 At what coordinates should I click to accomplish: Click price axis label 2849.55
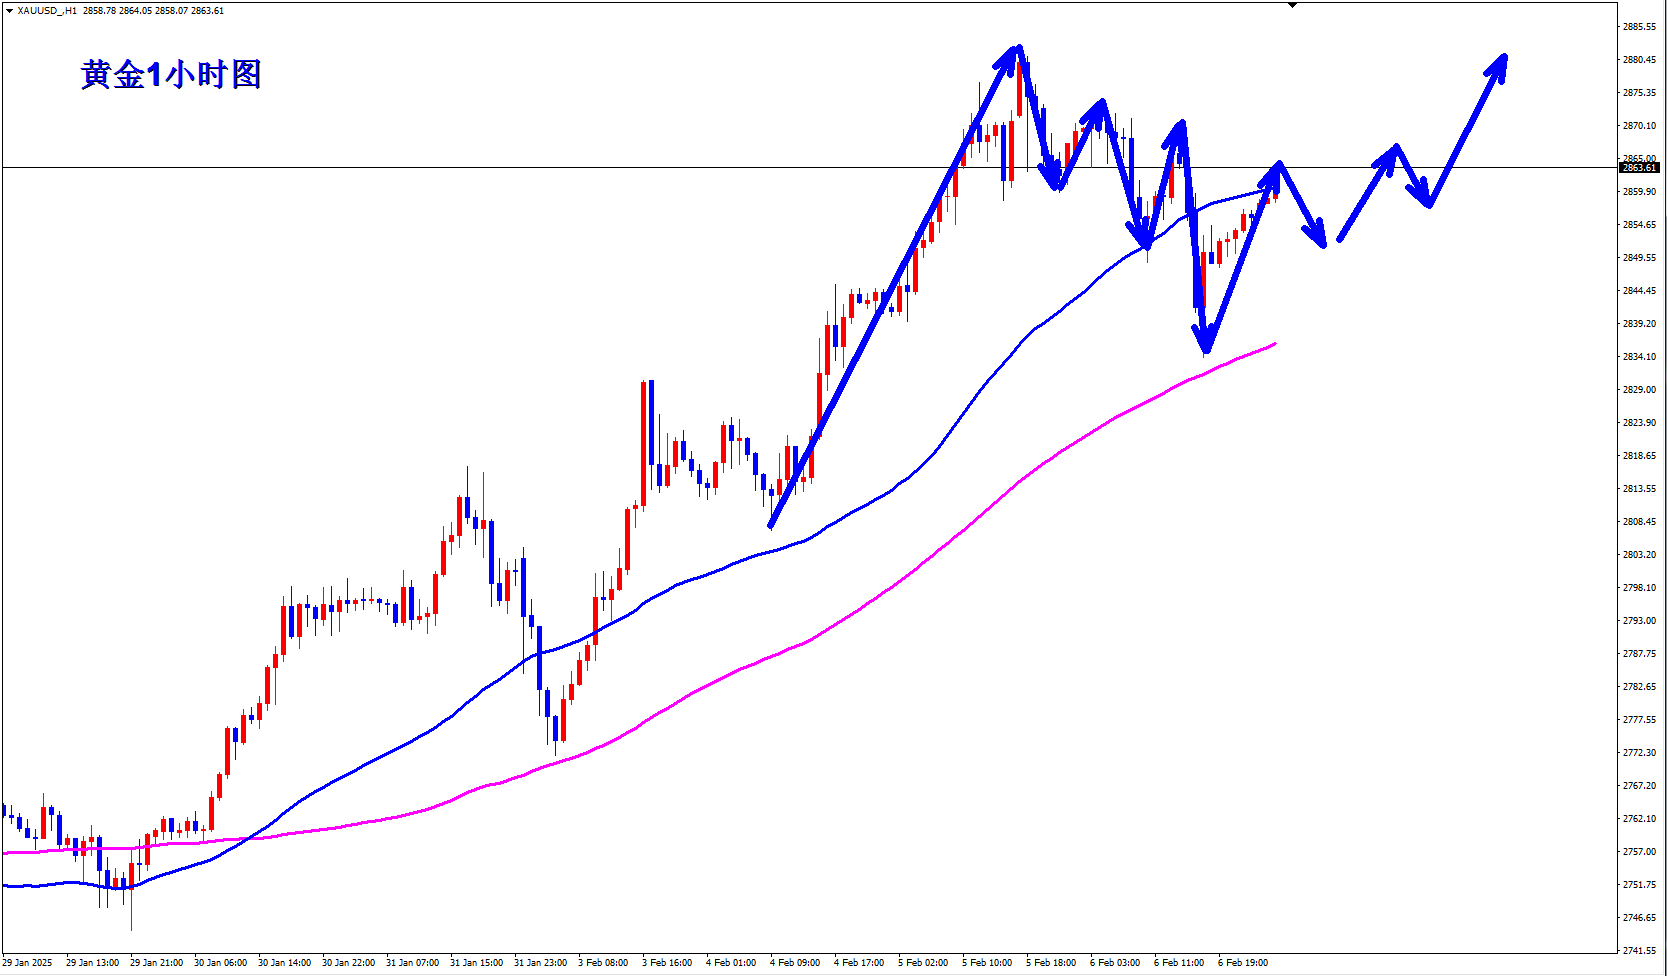pos(1639,258)
